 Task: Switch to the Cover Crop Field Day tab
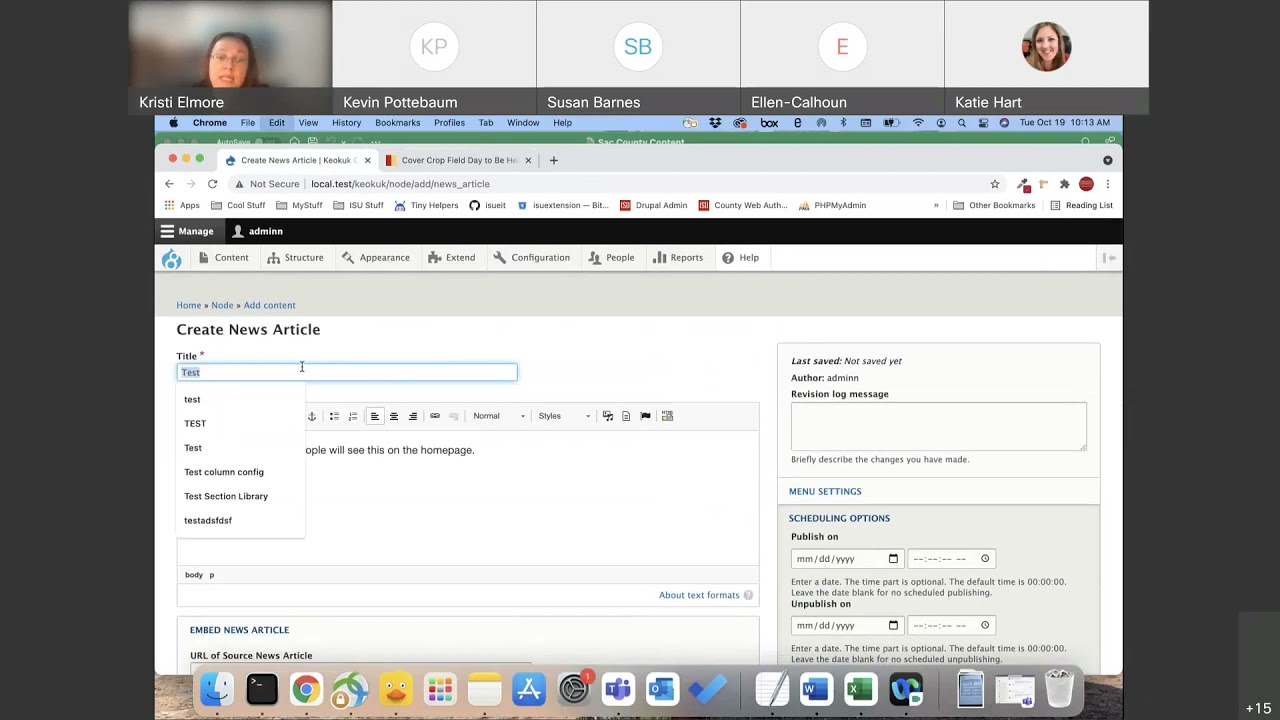pos(458,160)
